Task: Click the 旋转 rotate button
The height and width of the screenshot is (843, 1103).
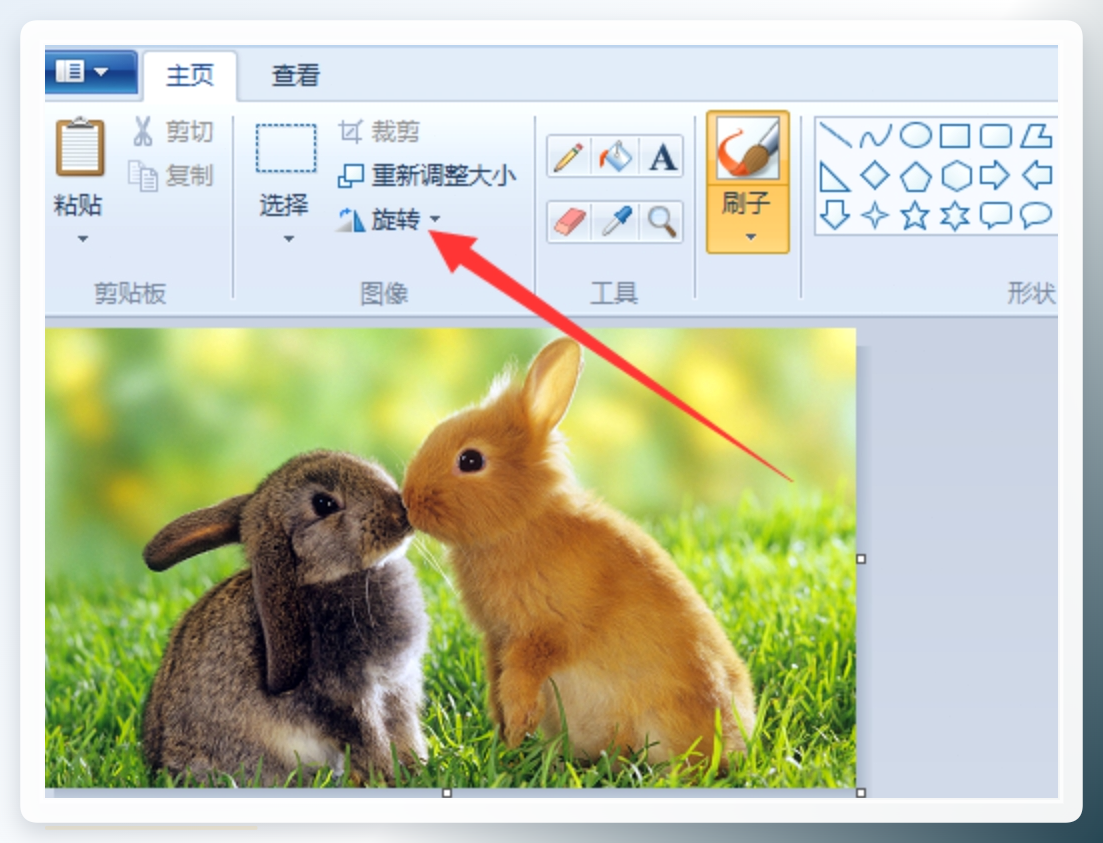Action: tap(380, 220)
